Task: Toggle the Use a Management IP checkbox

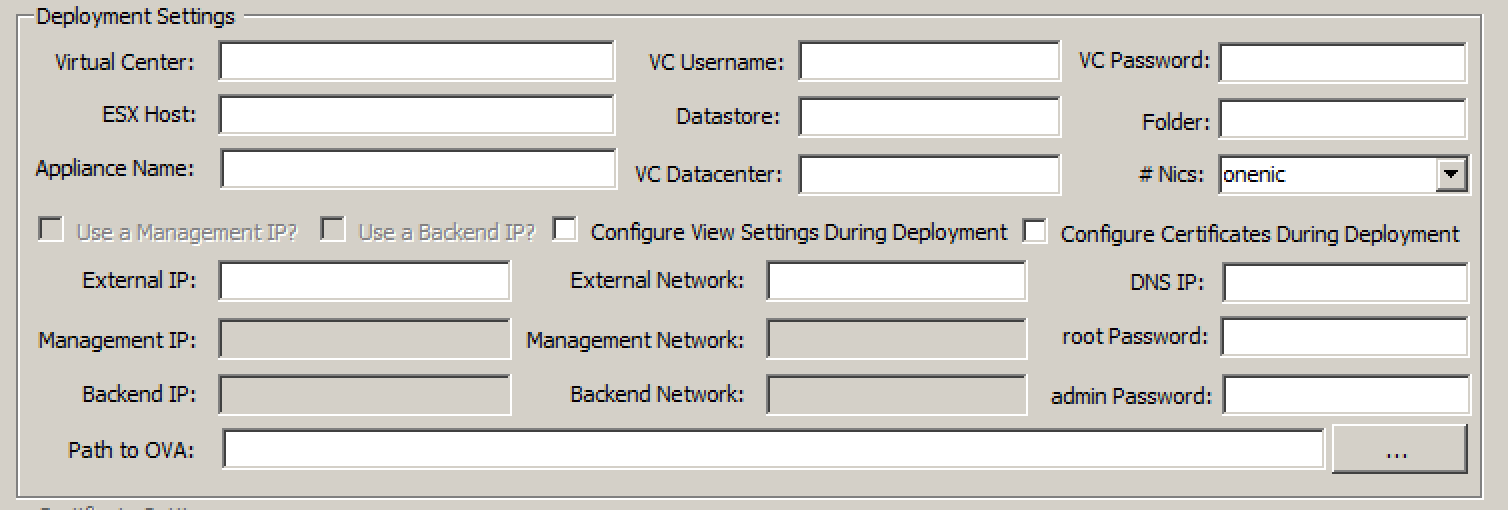Action: point(50,231)
